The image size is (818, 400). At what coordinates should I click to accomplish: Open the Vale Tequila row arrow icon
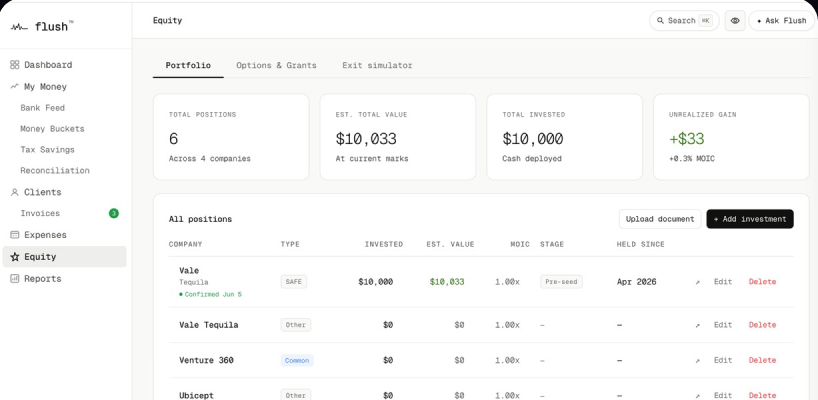[x=697, y=325]
